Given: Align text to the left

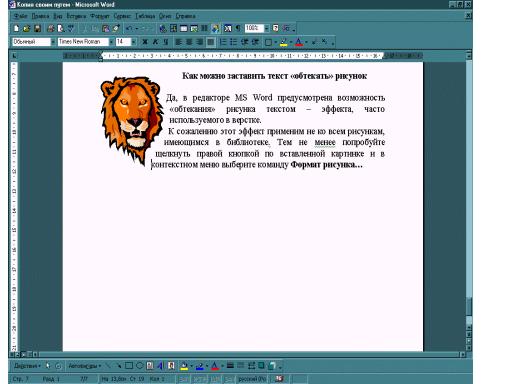Looking at the screenshot, I should 179,42.
